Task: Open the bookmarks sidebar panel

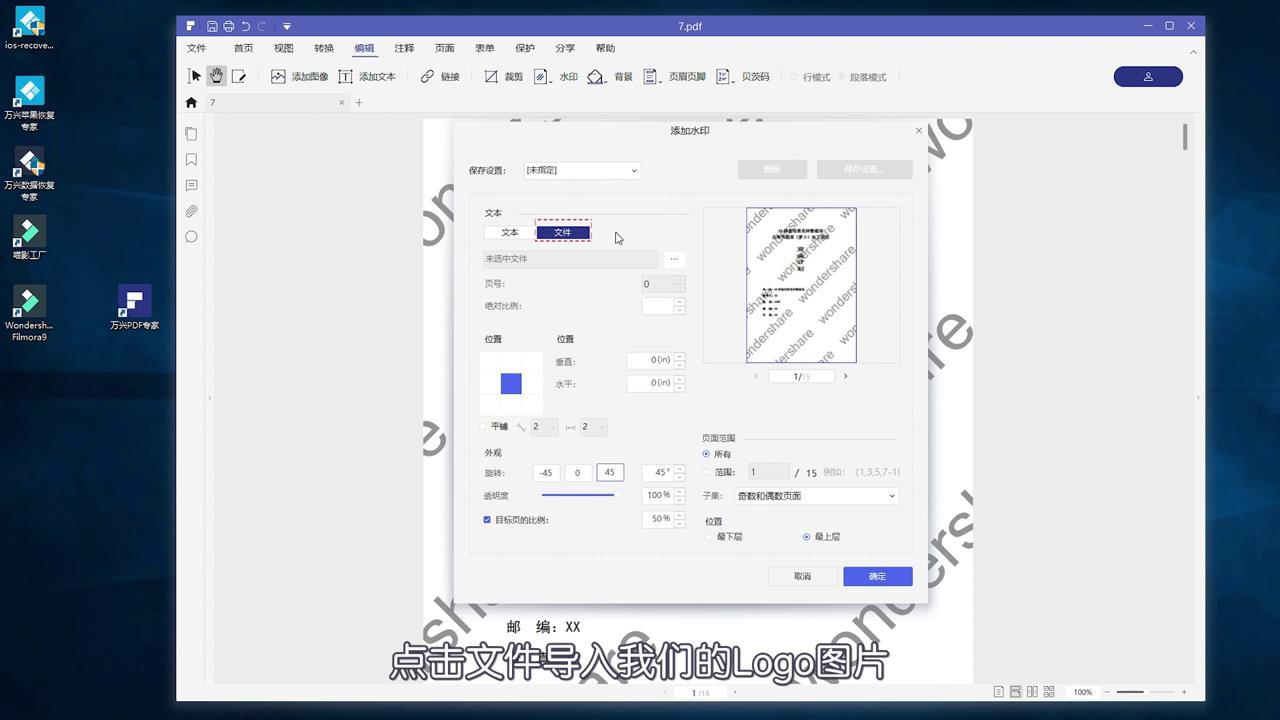Action: (x=191, y=160)
